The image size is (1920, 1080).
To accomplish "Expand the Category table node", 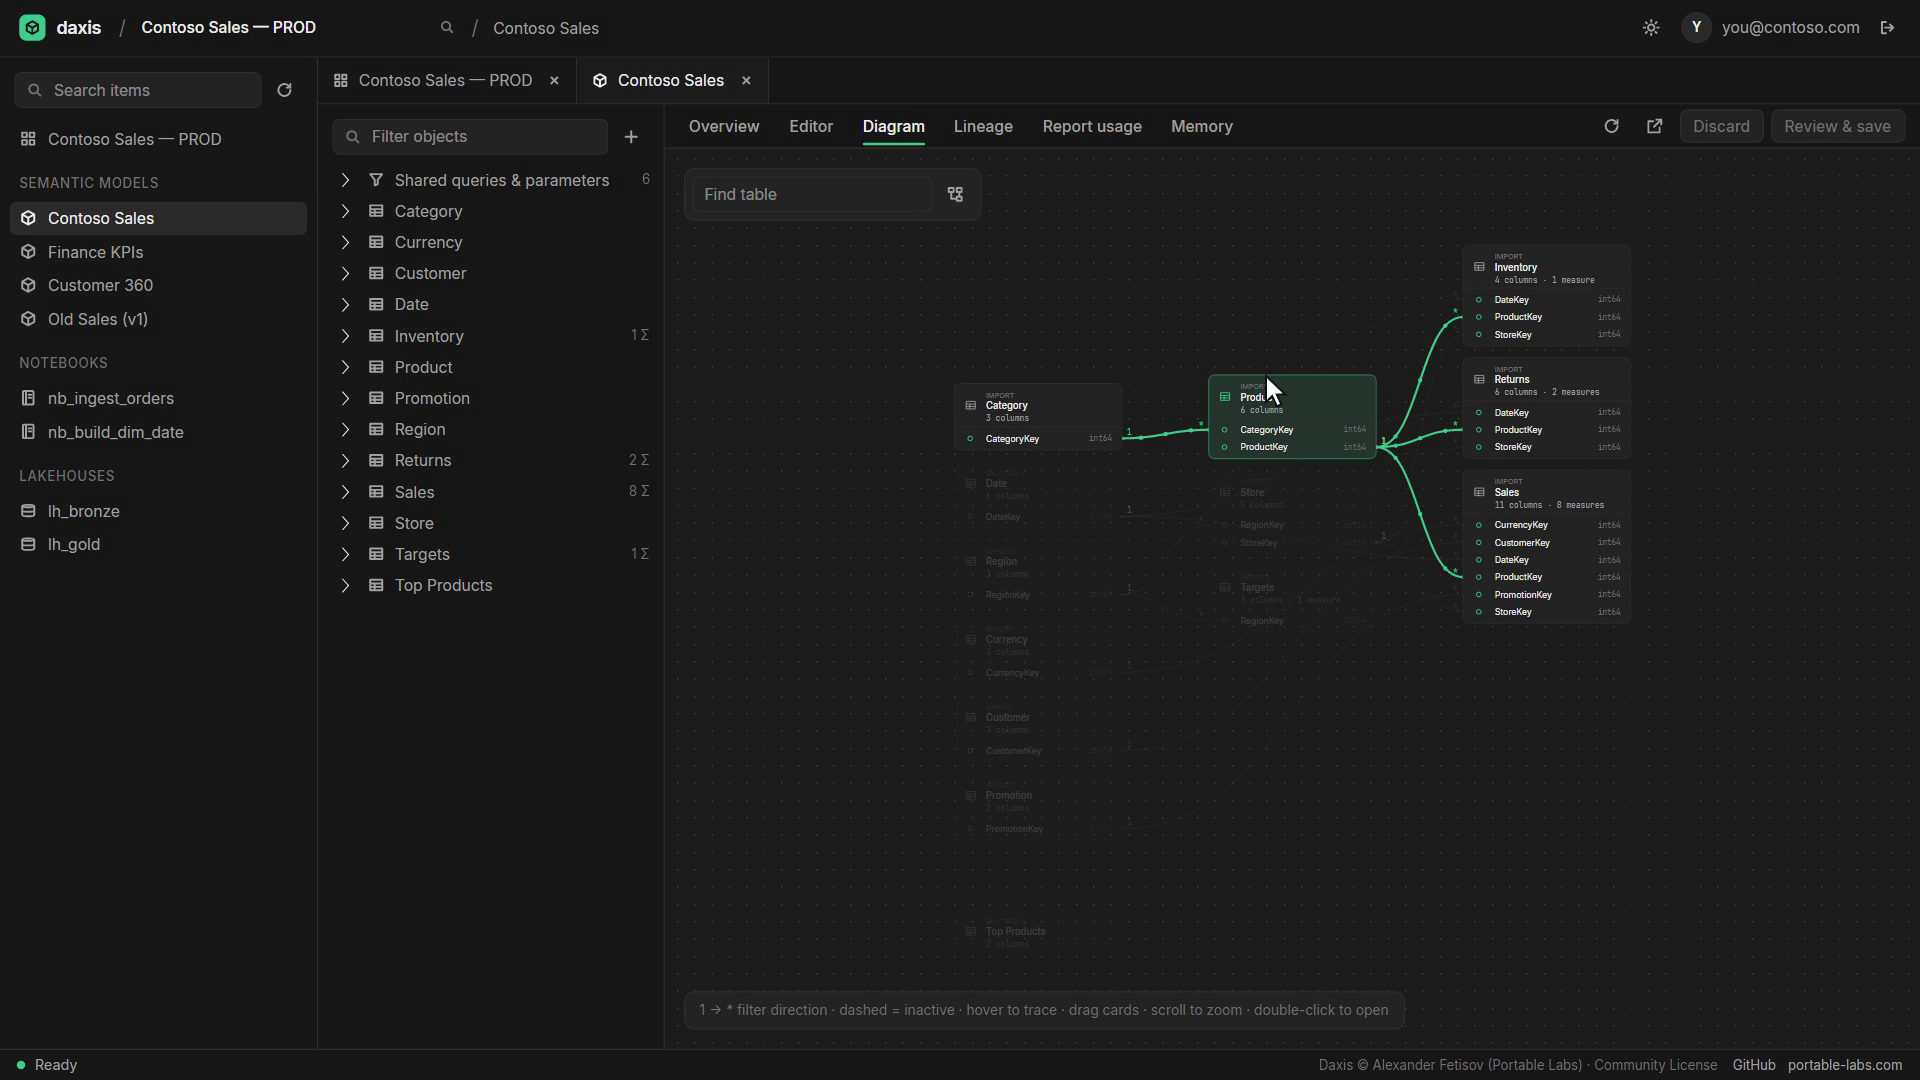I will coord(345,211).
